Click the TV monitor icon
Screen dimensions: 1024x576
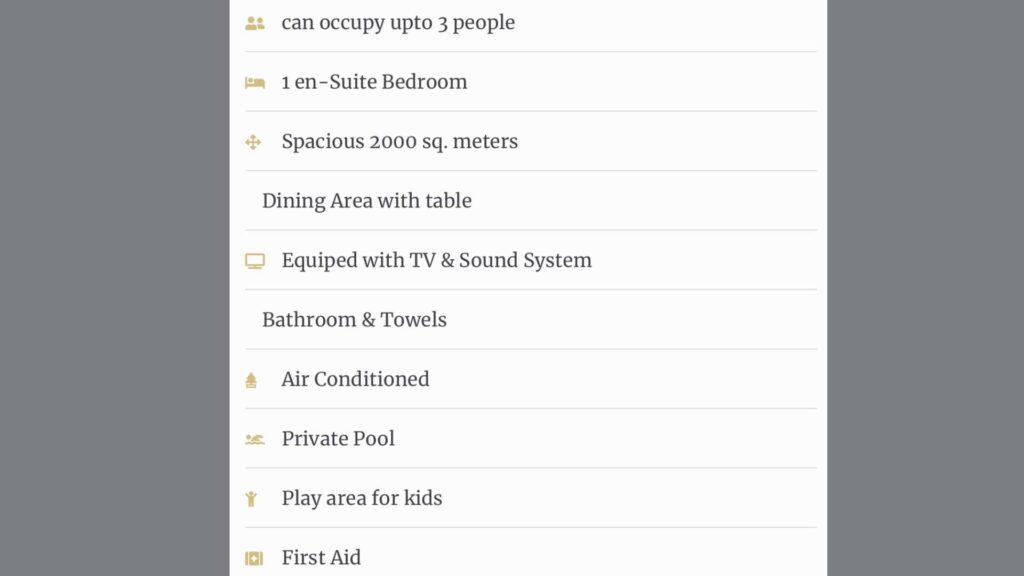click(255, 261)
